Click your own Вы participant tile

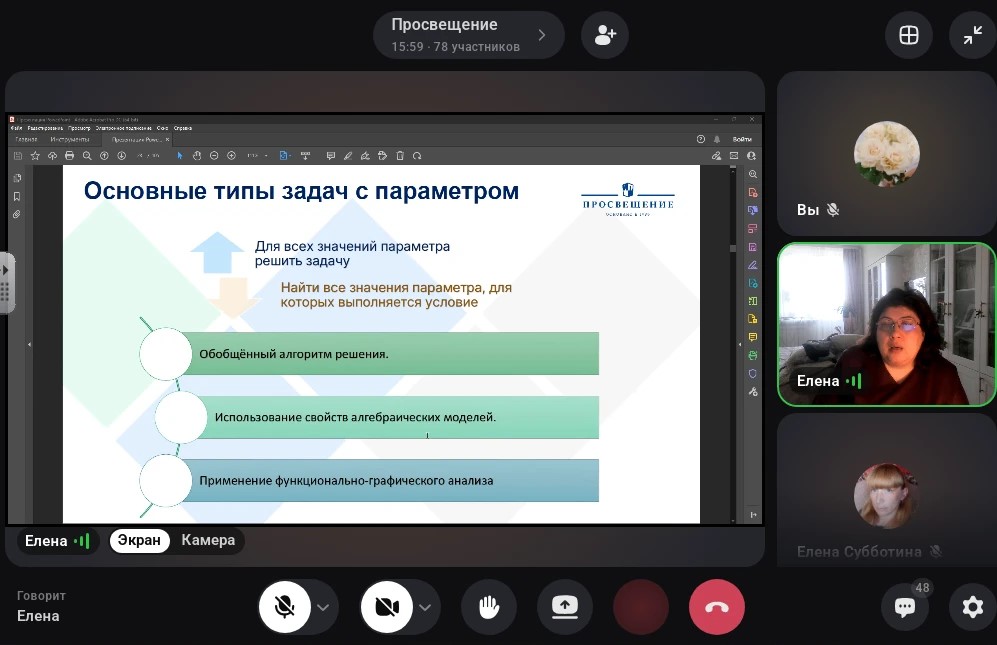pos(886,154)
